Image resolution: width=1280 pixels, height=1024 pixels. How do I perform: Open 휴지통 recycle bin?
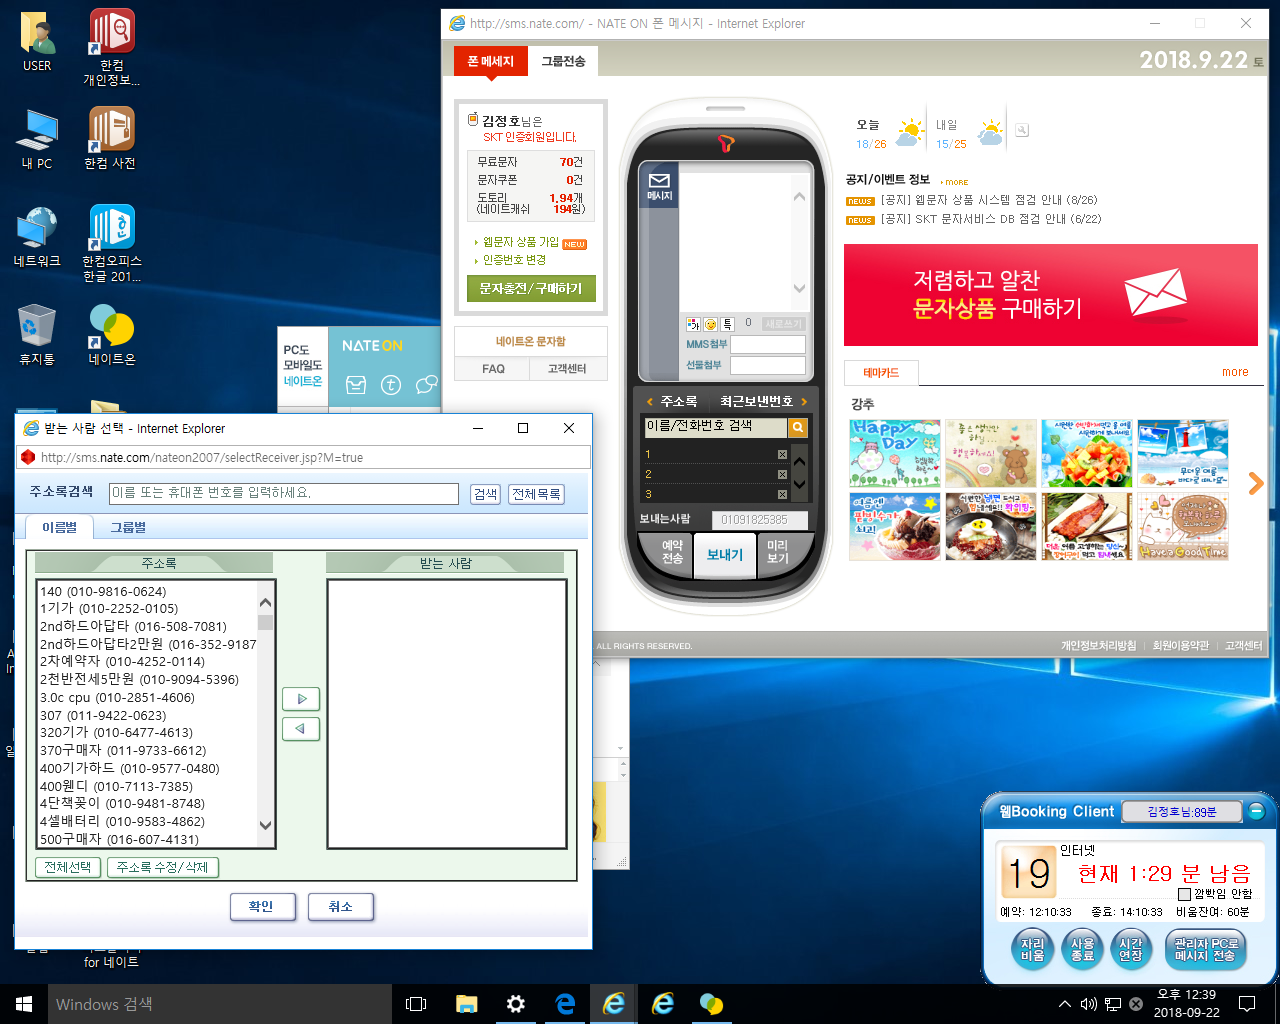pos(37,335)
